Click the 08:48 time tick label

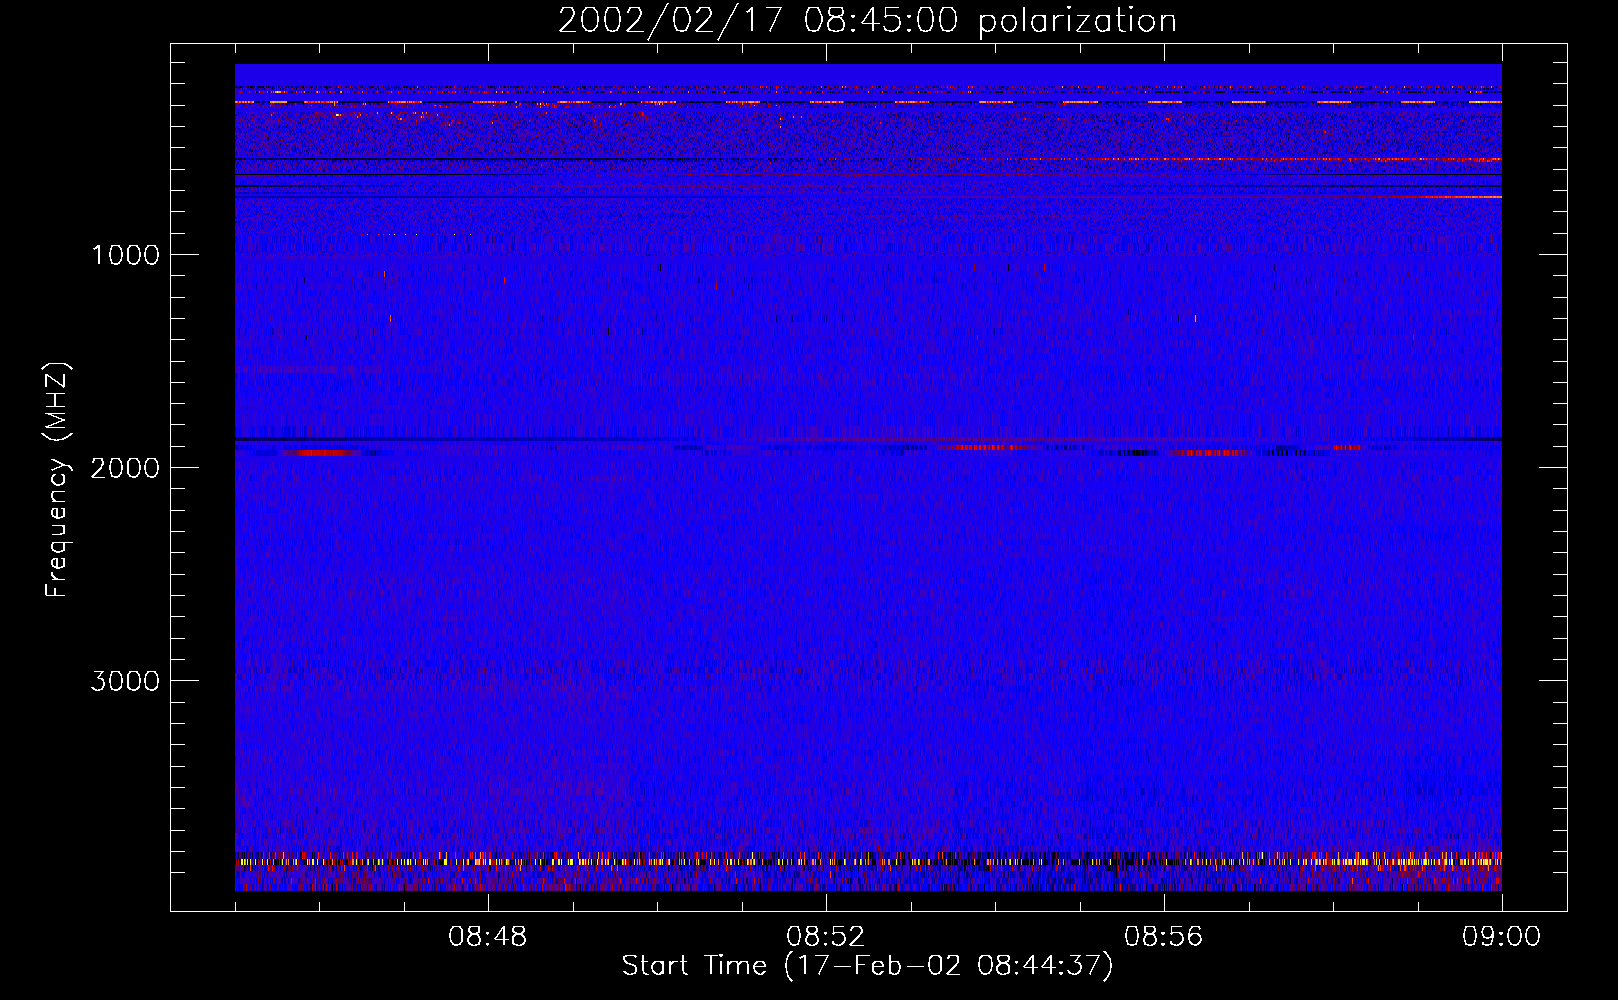[487, 937]
